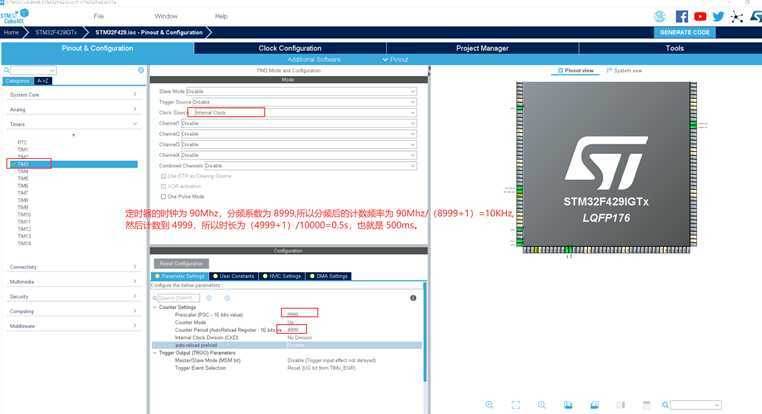Click the settings gear in categories panel
Image resolution: width=762 pixels, height=414 pixels.
(x=141, y=70)
